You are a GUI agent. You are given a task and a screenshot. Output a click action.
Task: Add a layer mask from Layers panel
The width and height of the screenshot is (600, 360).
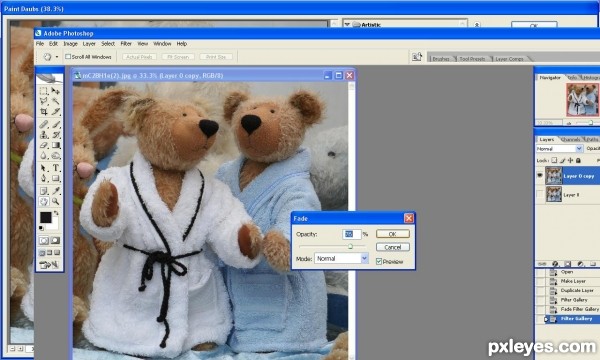568,264
